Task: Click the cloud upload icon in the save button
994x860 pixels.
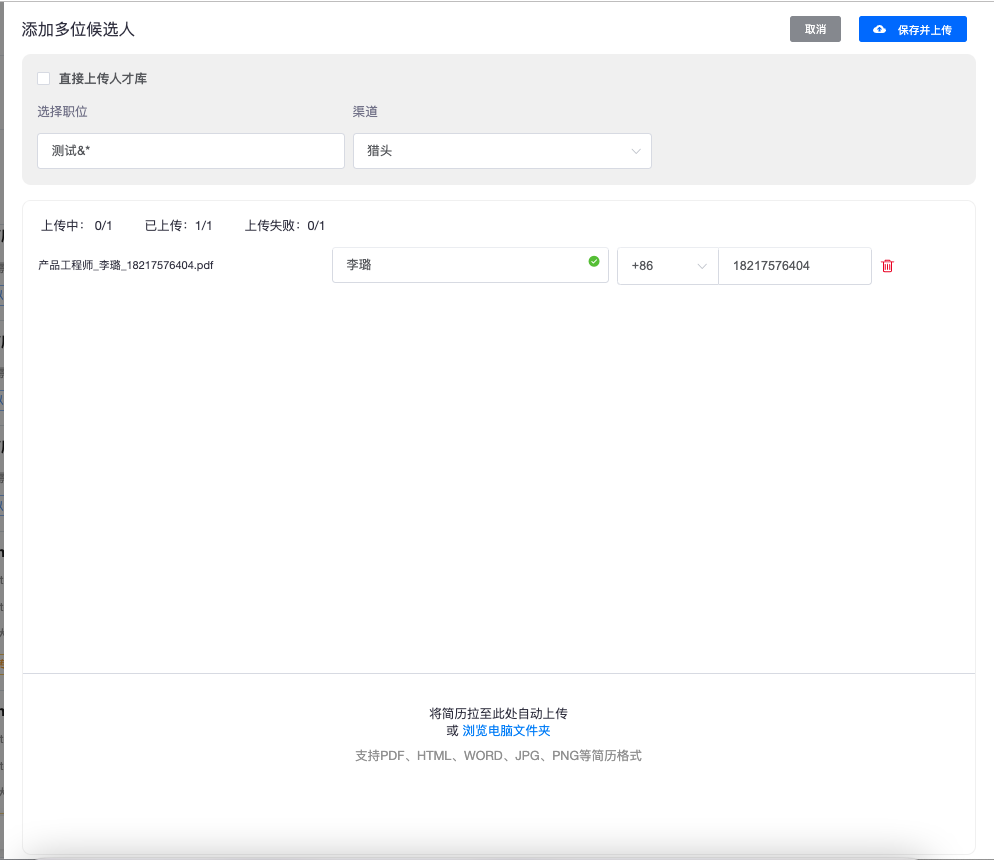Action: (879, 30)
